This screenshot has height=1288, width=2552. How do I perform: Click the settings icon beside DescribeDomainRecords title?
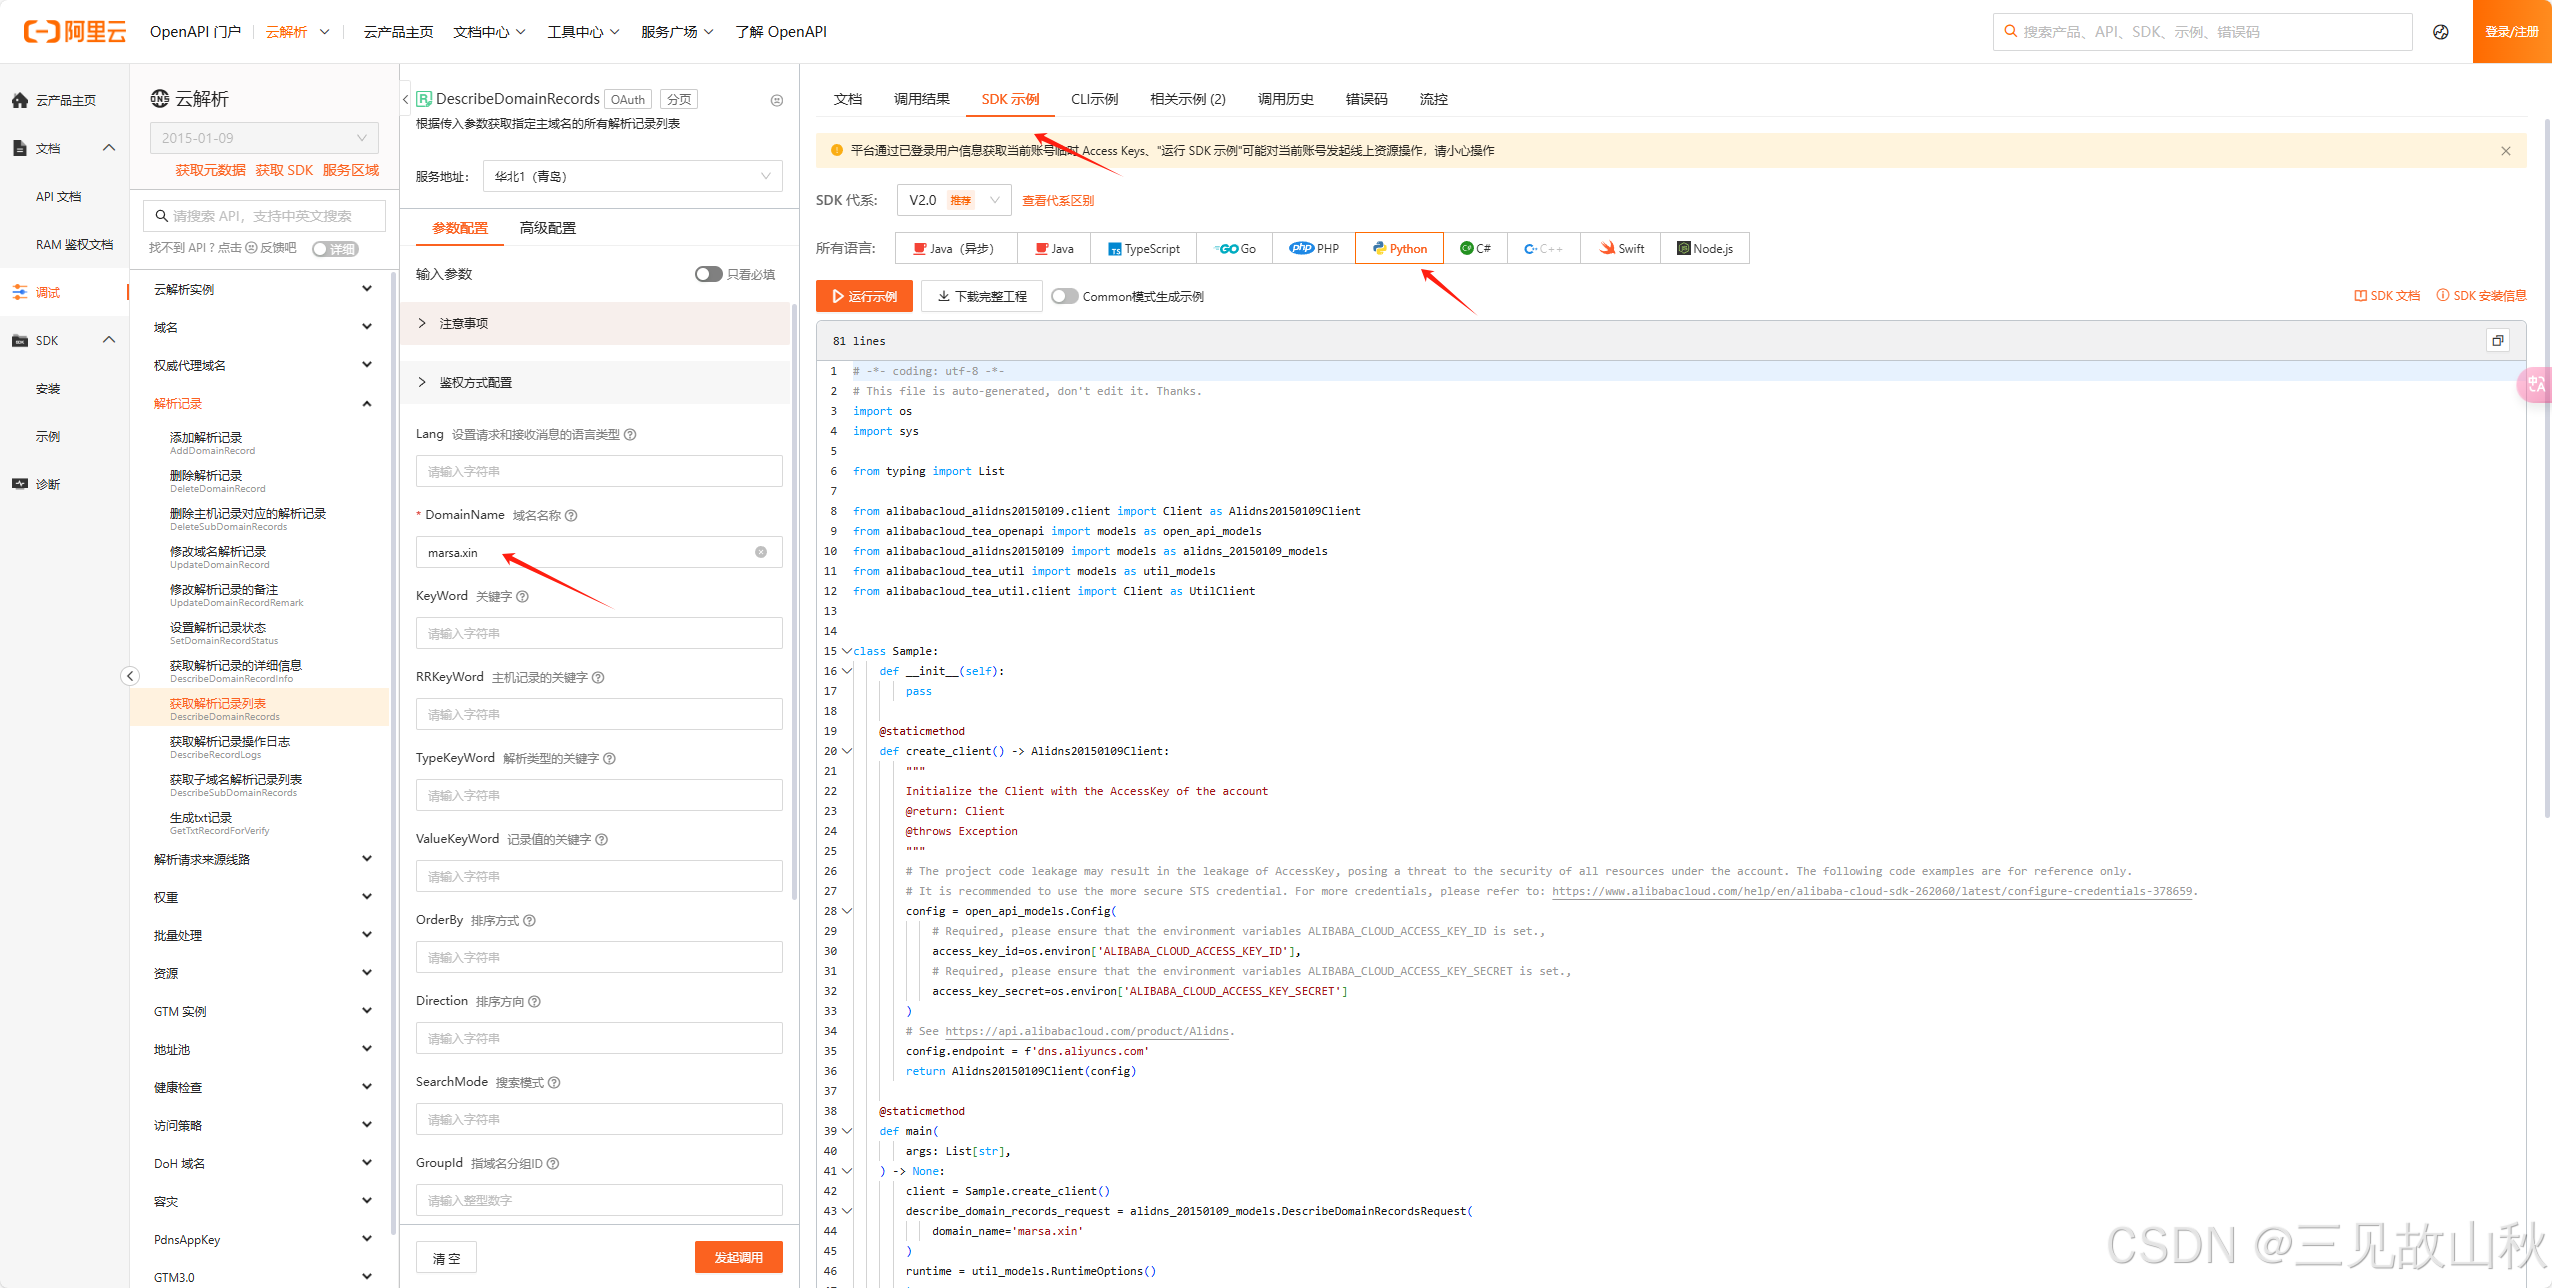777,100
